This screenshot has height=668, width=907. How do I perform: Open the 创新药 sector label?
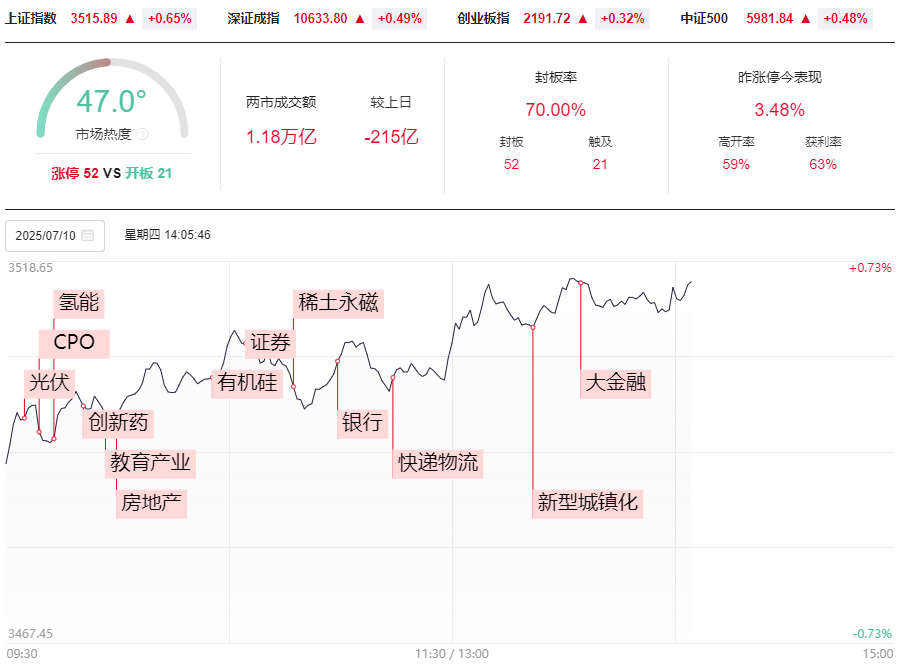click(x=118, y=423)
